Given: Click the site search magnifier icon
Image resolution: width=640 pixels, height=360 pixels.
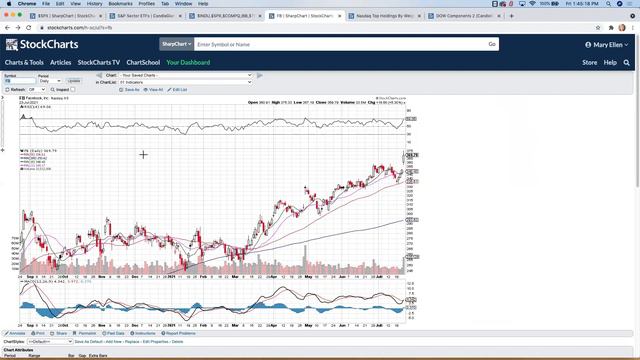Looking at the screenshot, I should 627,62.
